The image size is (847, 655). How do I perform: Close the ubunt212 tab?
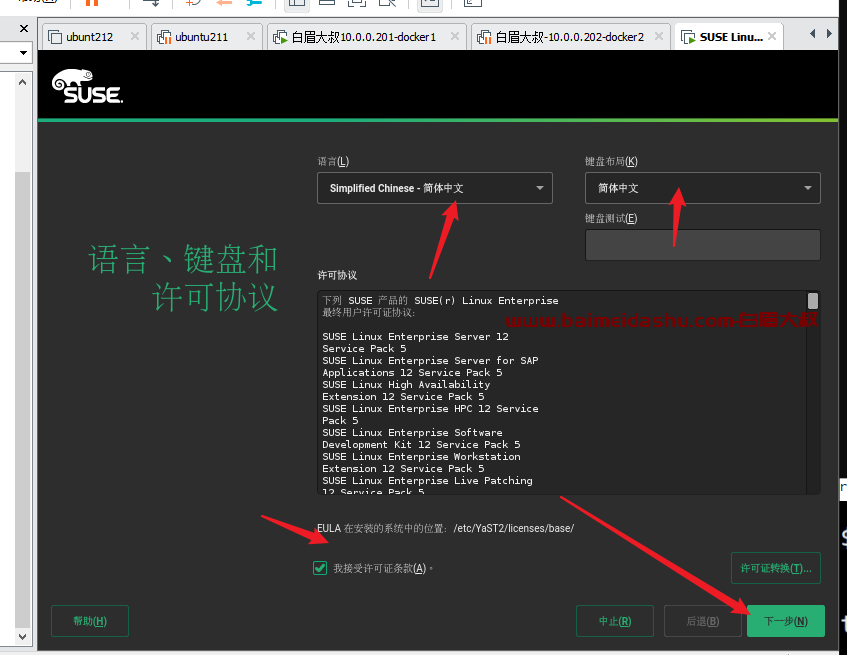tap(135, 36)
